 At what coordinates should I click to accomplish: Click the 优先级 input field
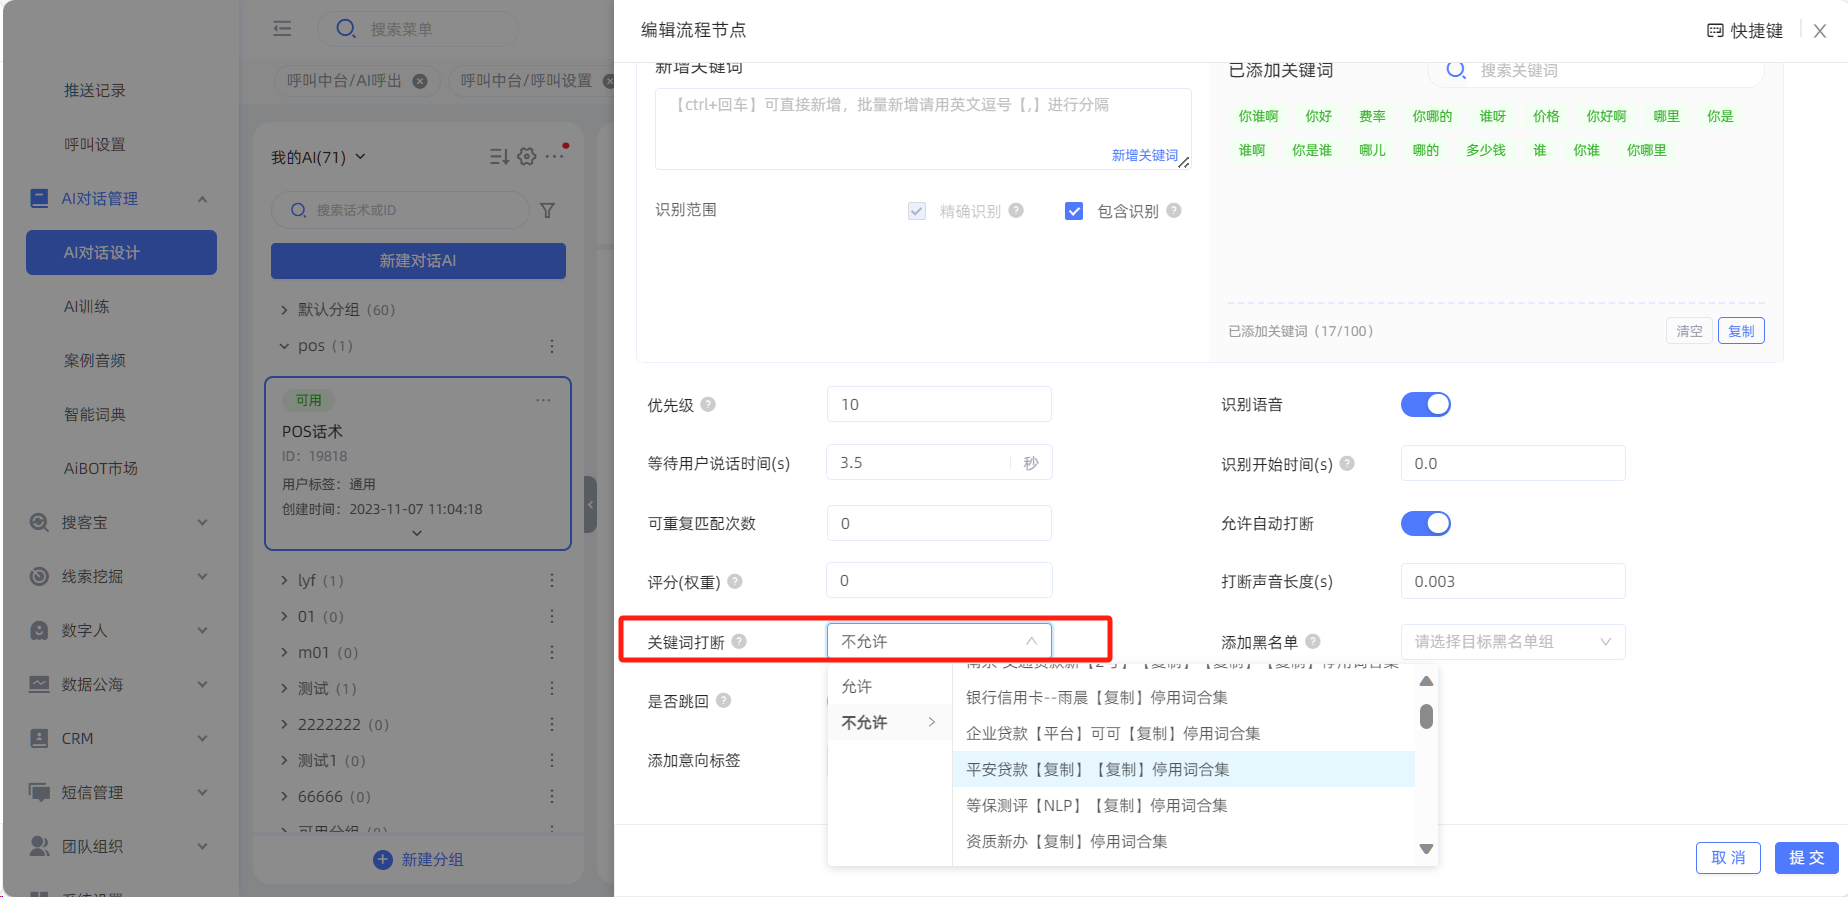[939, 404]
